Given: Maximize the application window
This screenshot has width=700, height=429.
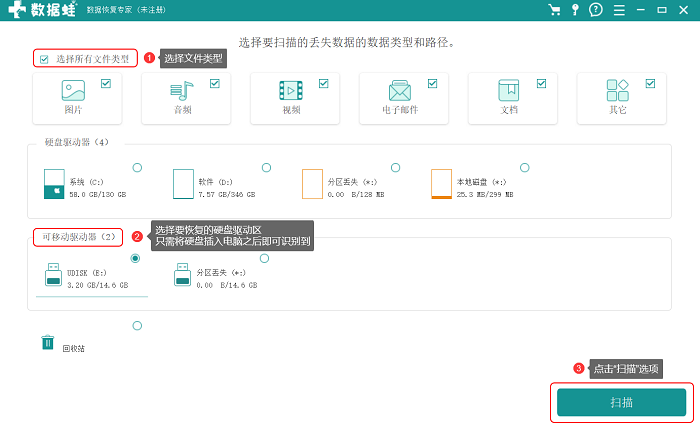Looking at the screenshot, I should point(662,9).
